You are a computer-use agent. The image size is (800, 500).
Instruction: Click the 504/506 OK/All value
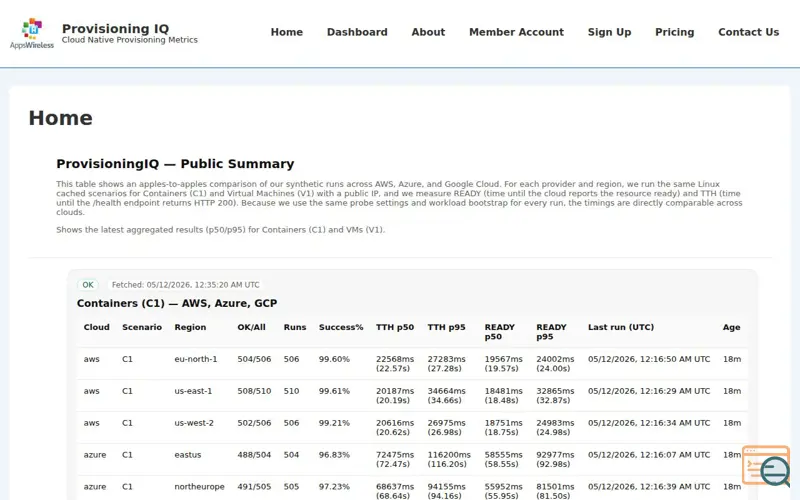click(x=254, y=359)
